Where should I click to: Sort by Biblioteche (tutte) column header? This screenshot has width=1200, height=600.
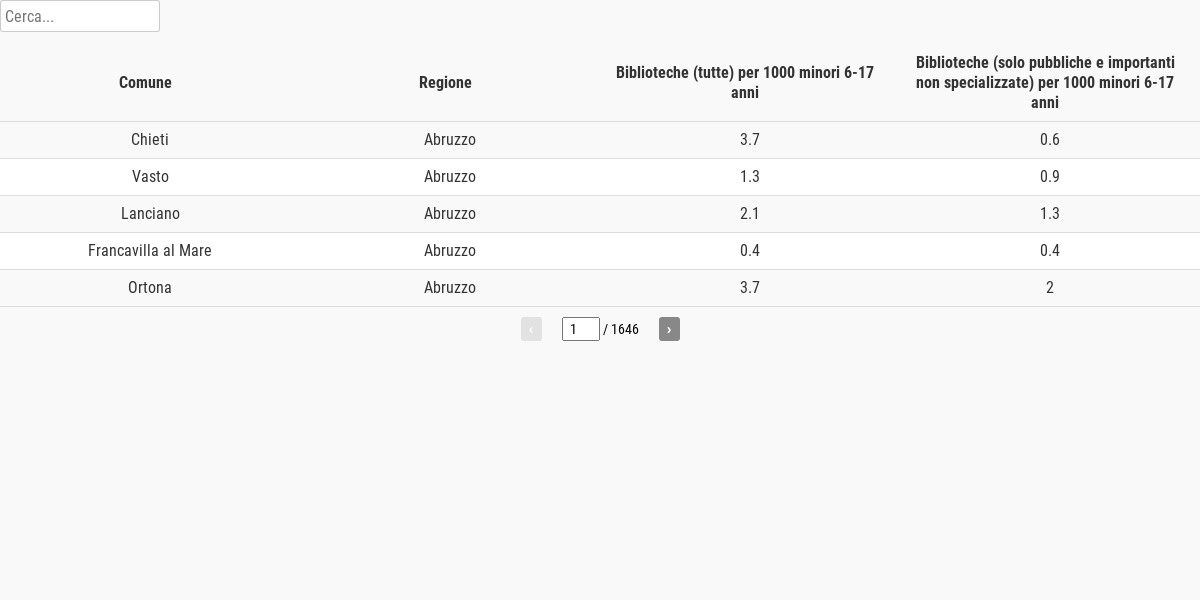[x=745, y=83]
